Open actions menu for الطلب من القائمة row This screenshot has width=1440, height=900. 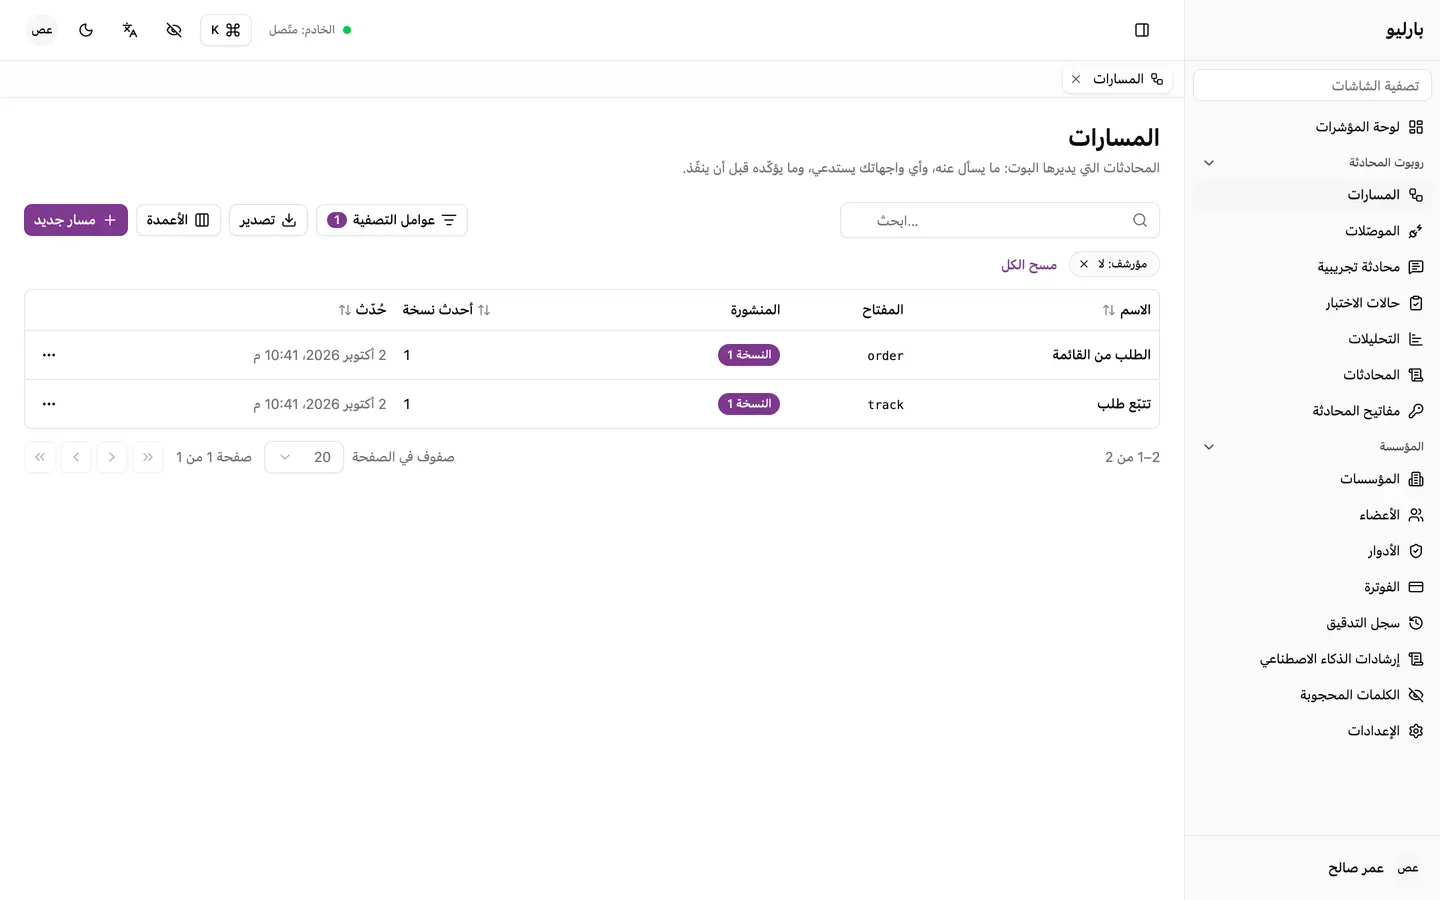[49, 355]
